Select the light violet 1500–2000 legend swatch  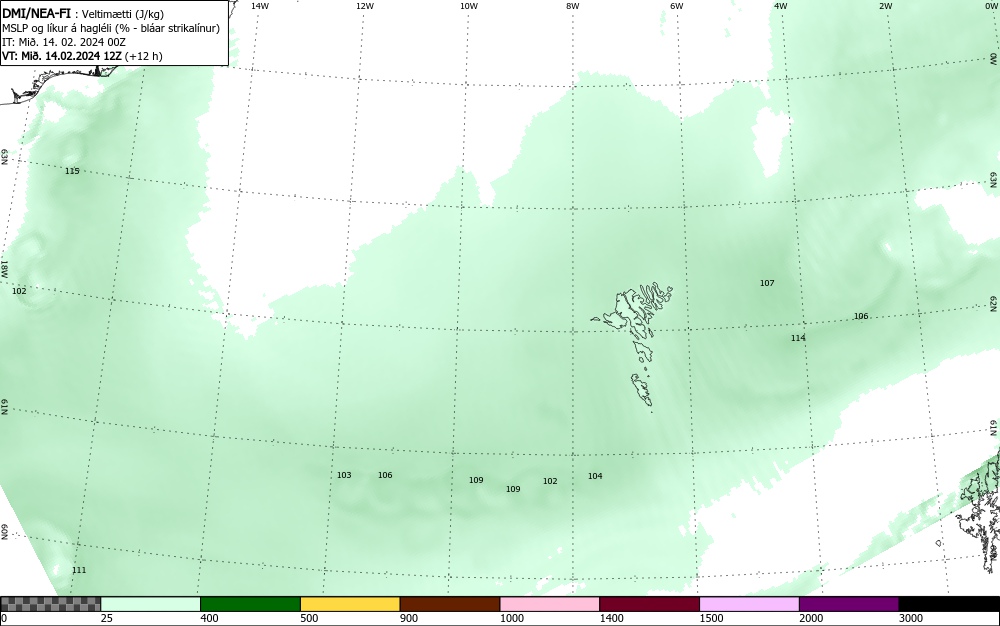click(749, 604)
